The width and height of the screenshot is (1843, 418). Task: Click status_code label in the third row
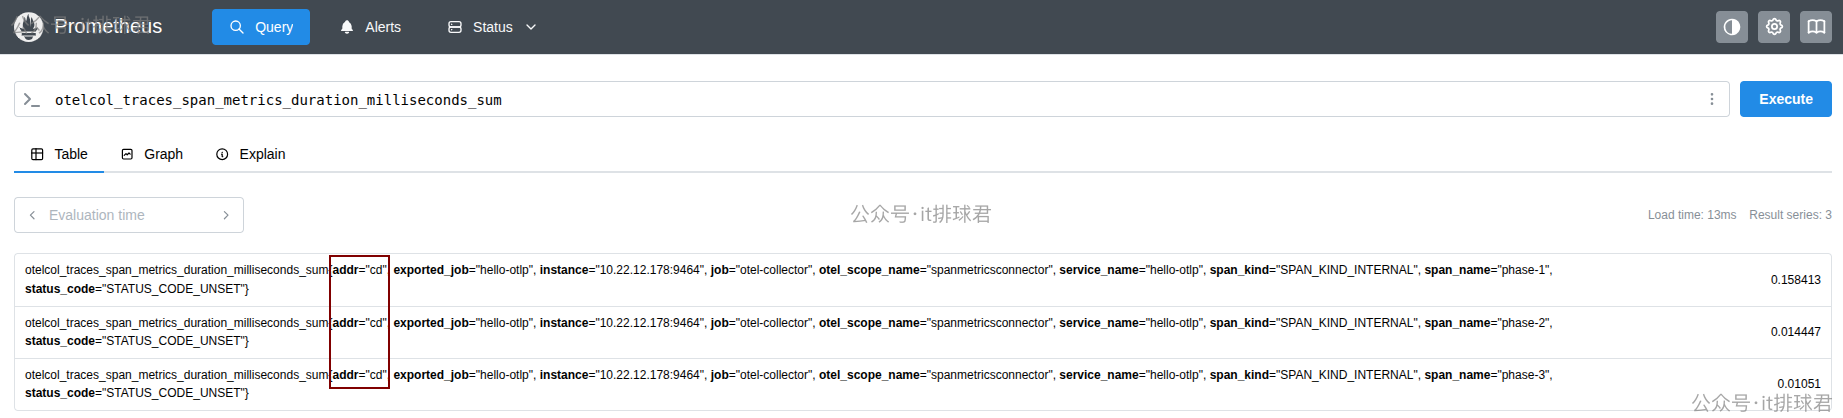coord(134,393)
